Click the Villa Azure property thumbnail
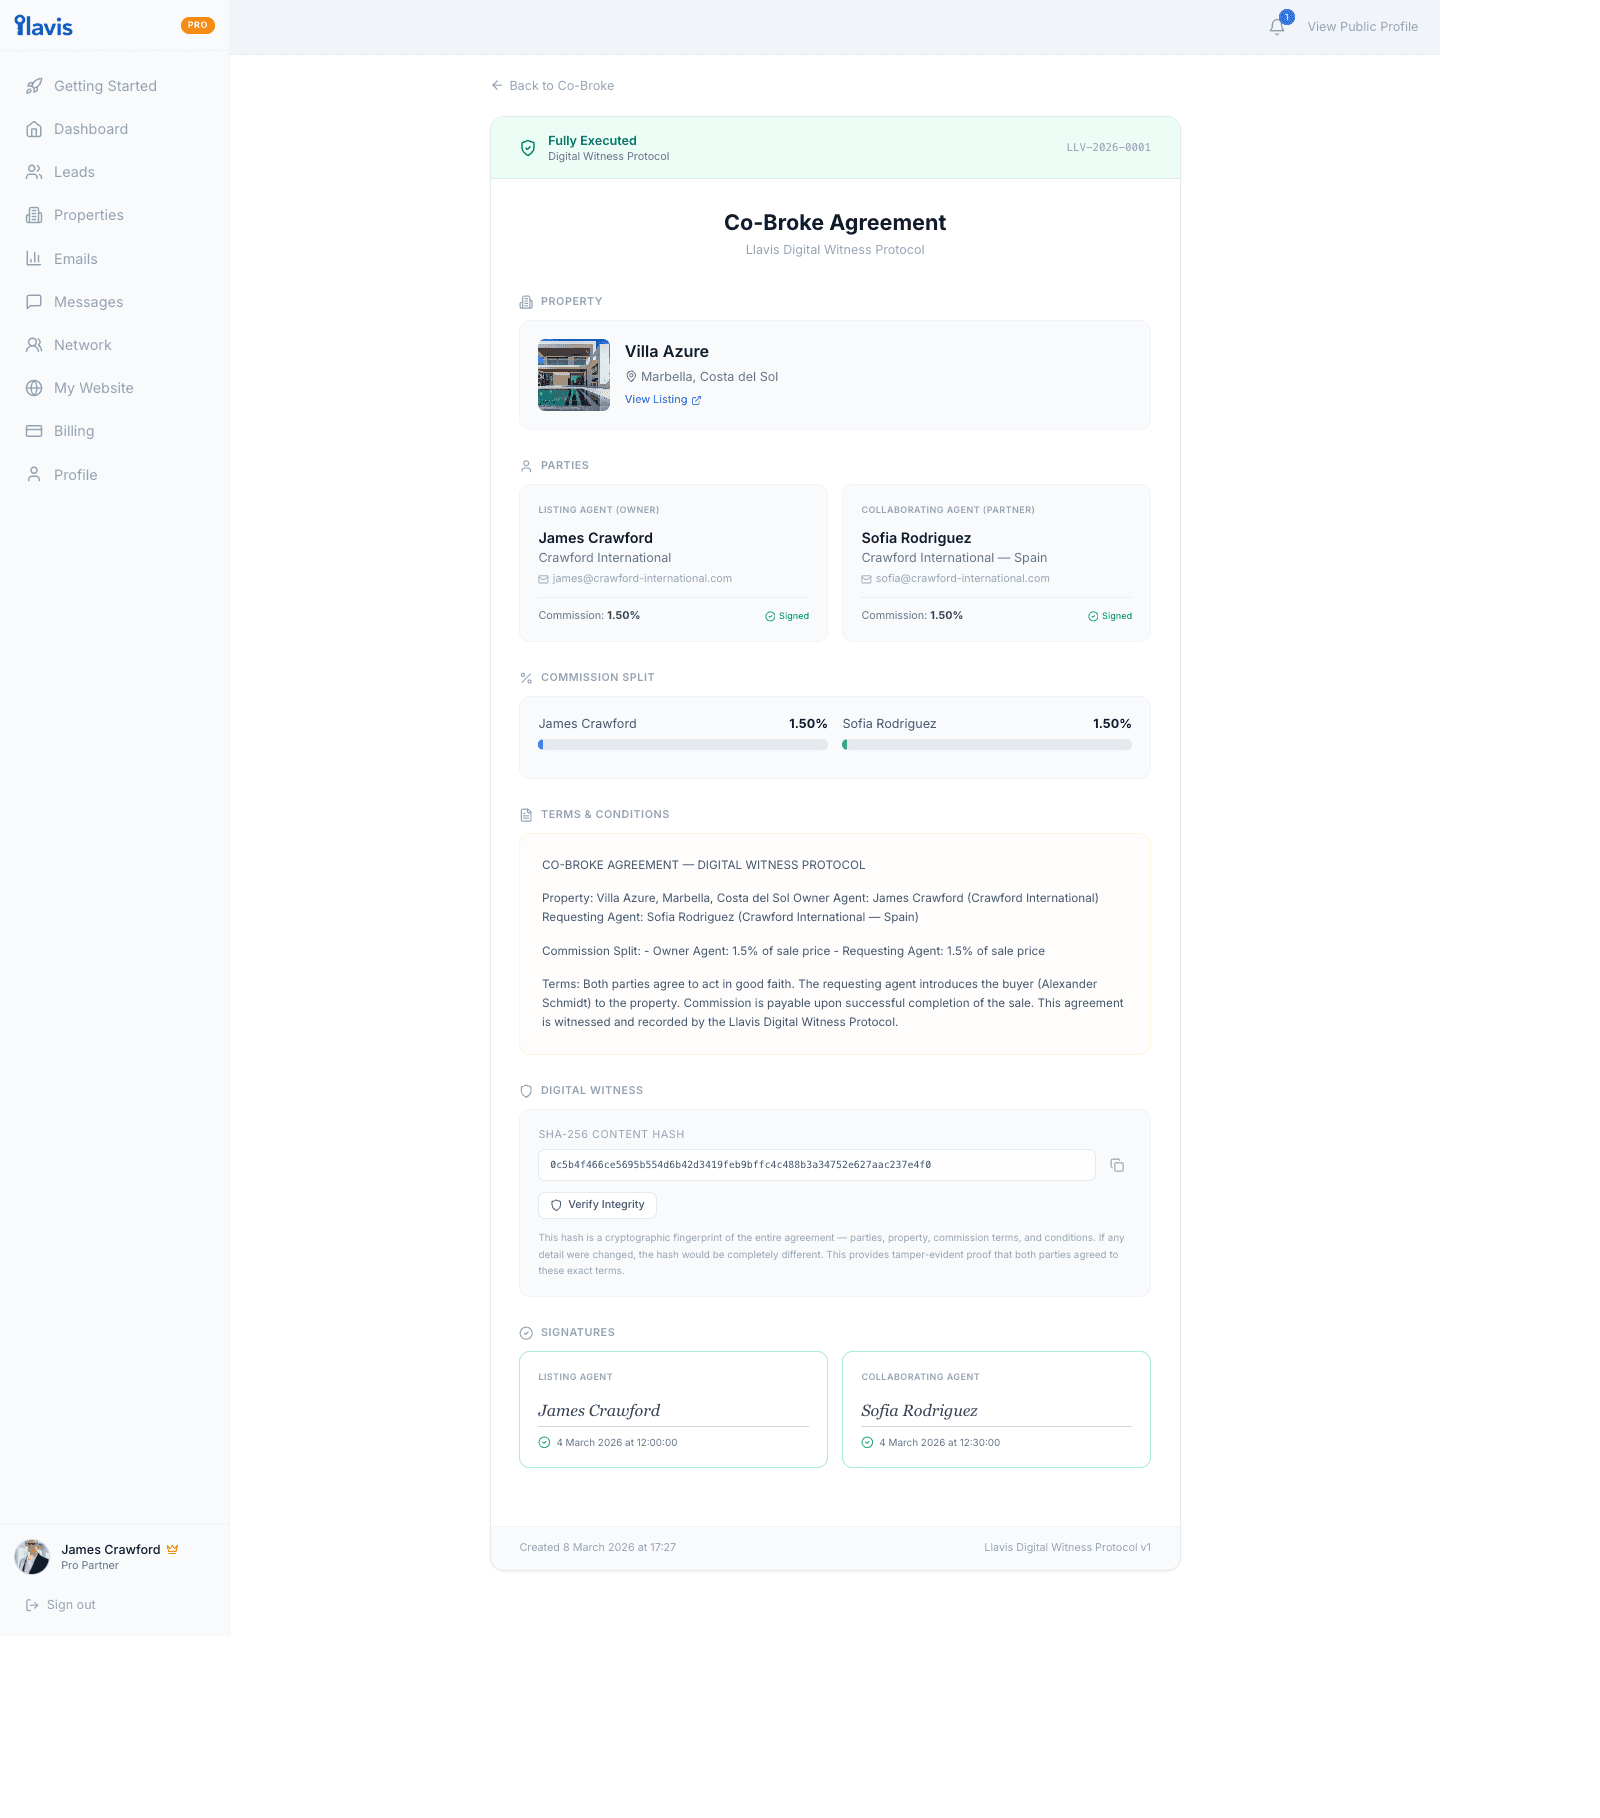Image resolution: width=1600 pixels, height=1818 pixels. click(x=573, y=375)
